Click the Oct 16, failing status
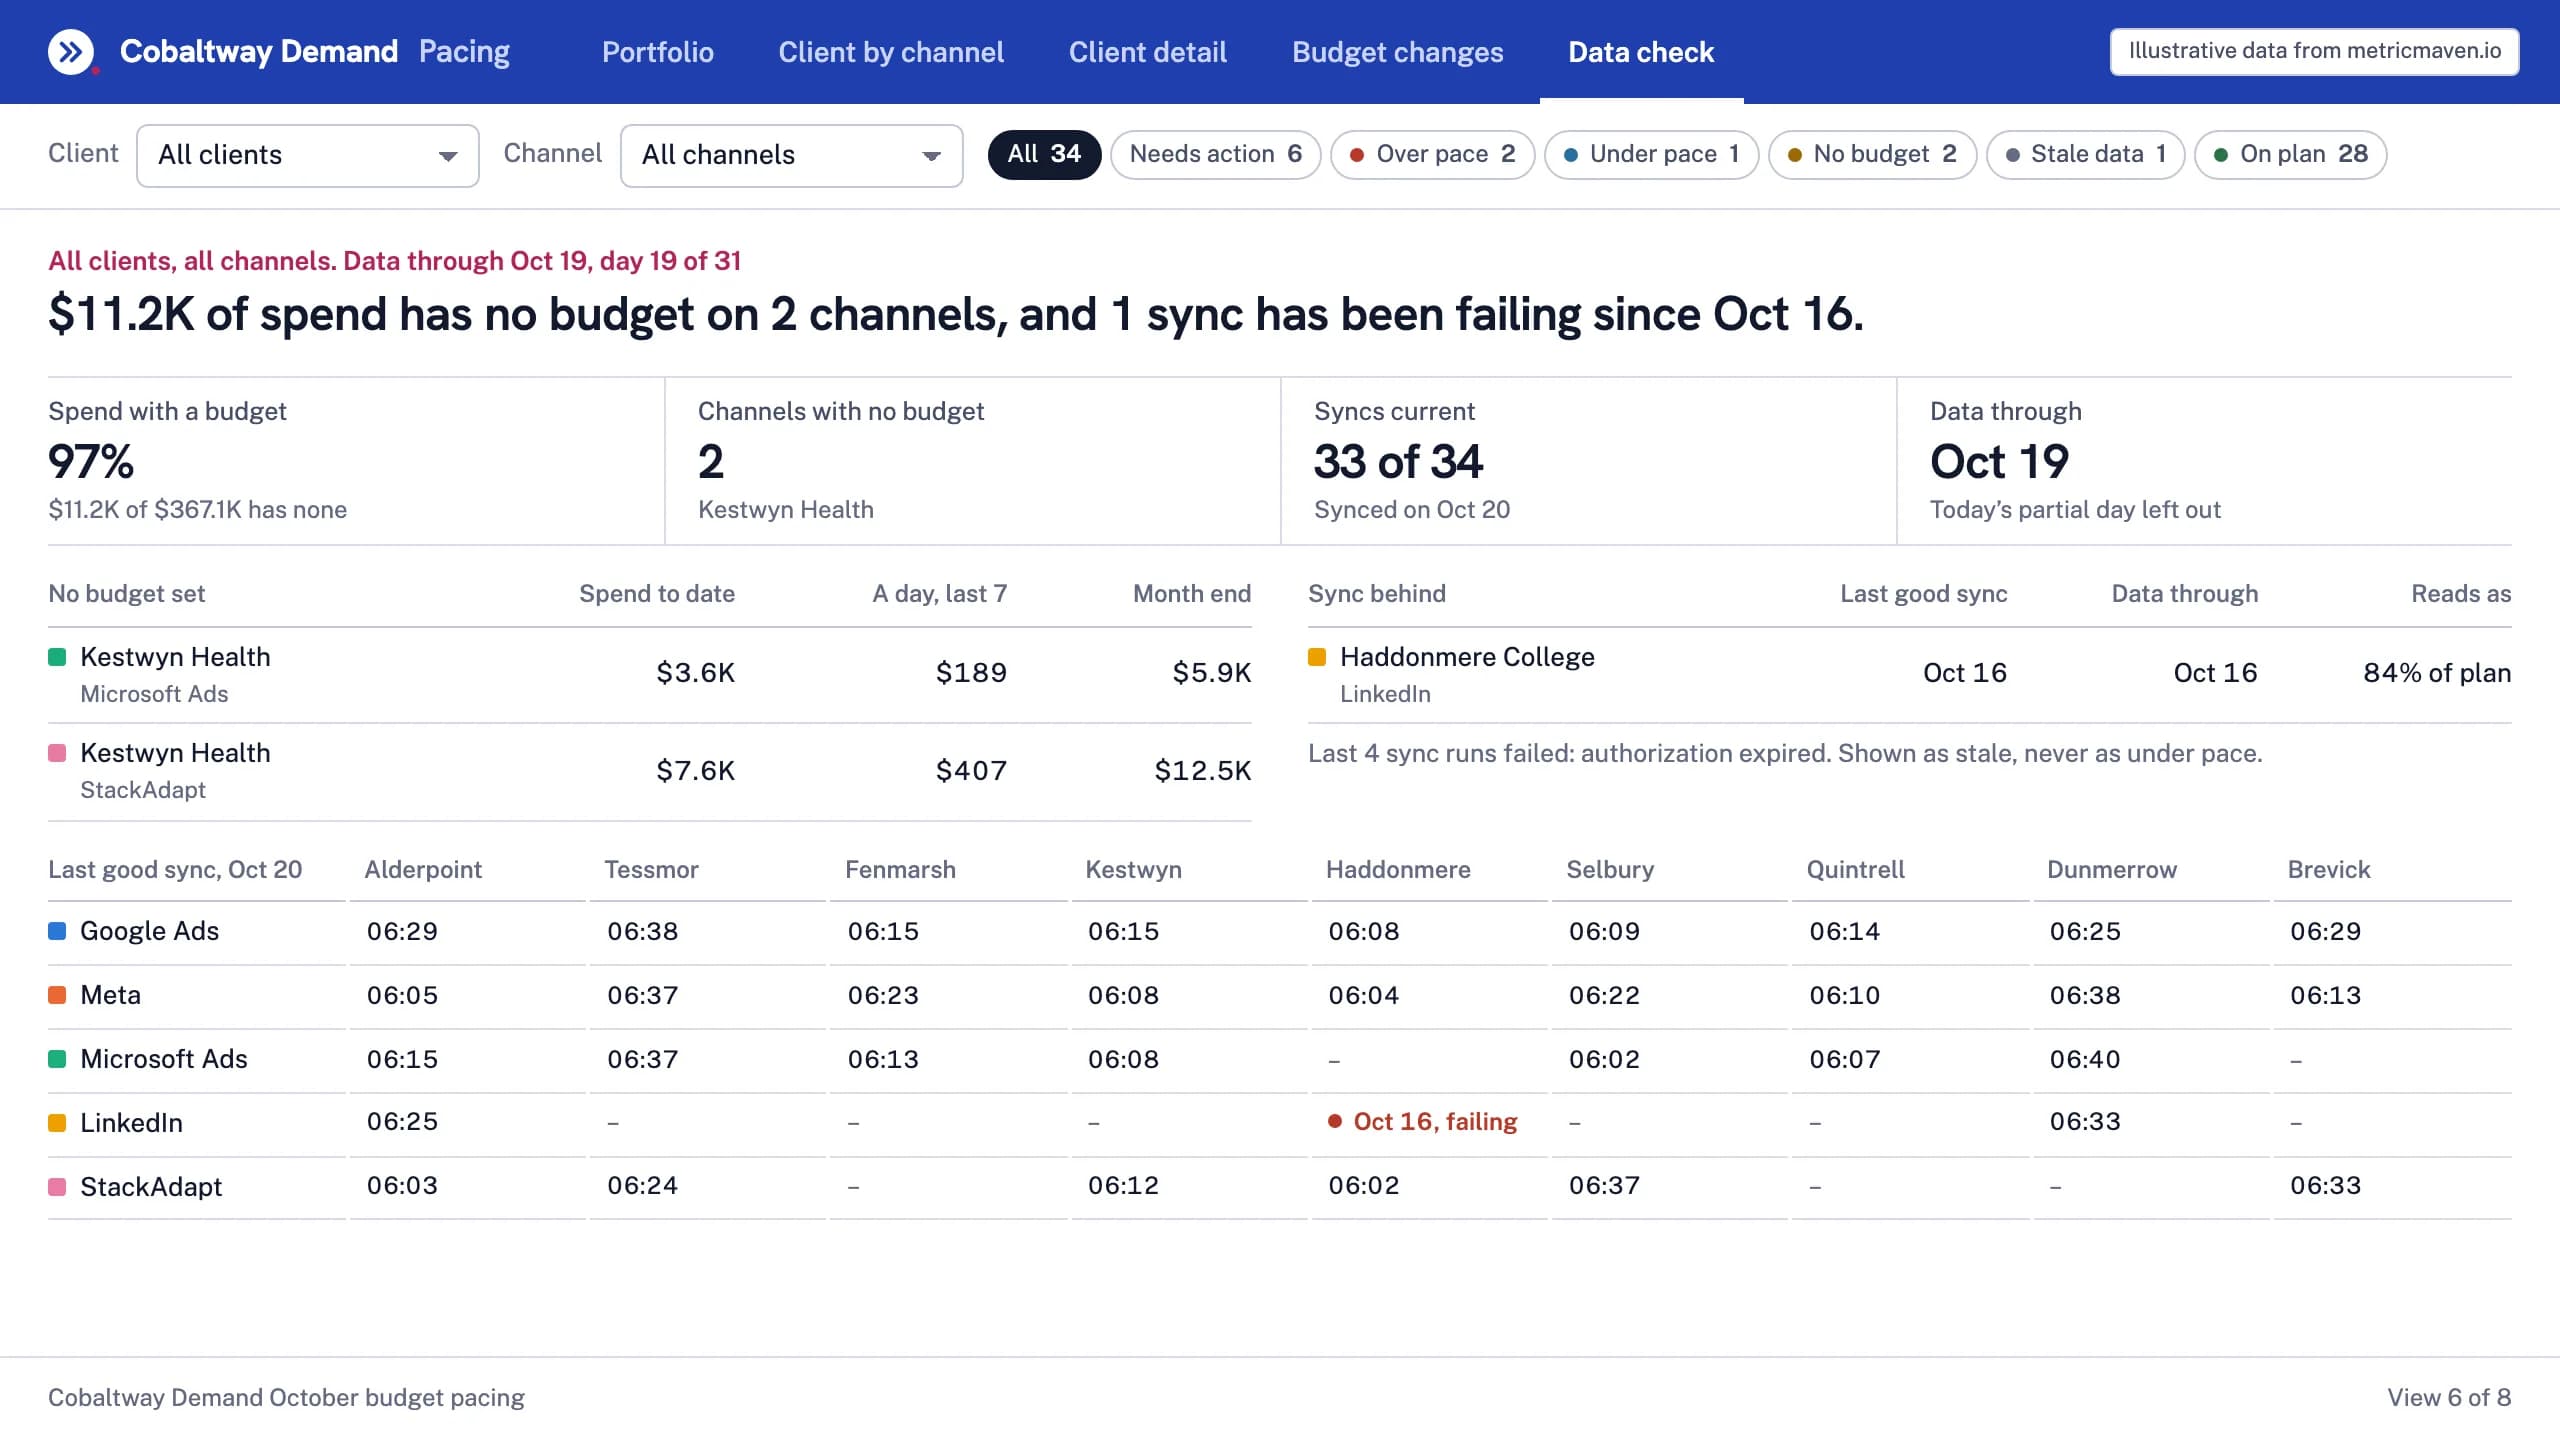This screenshot has height=1440, width=2560. point(1422,1122)
